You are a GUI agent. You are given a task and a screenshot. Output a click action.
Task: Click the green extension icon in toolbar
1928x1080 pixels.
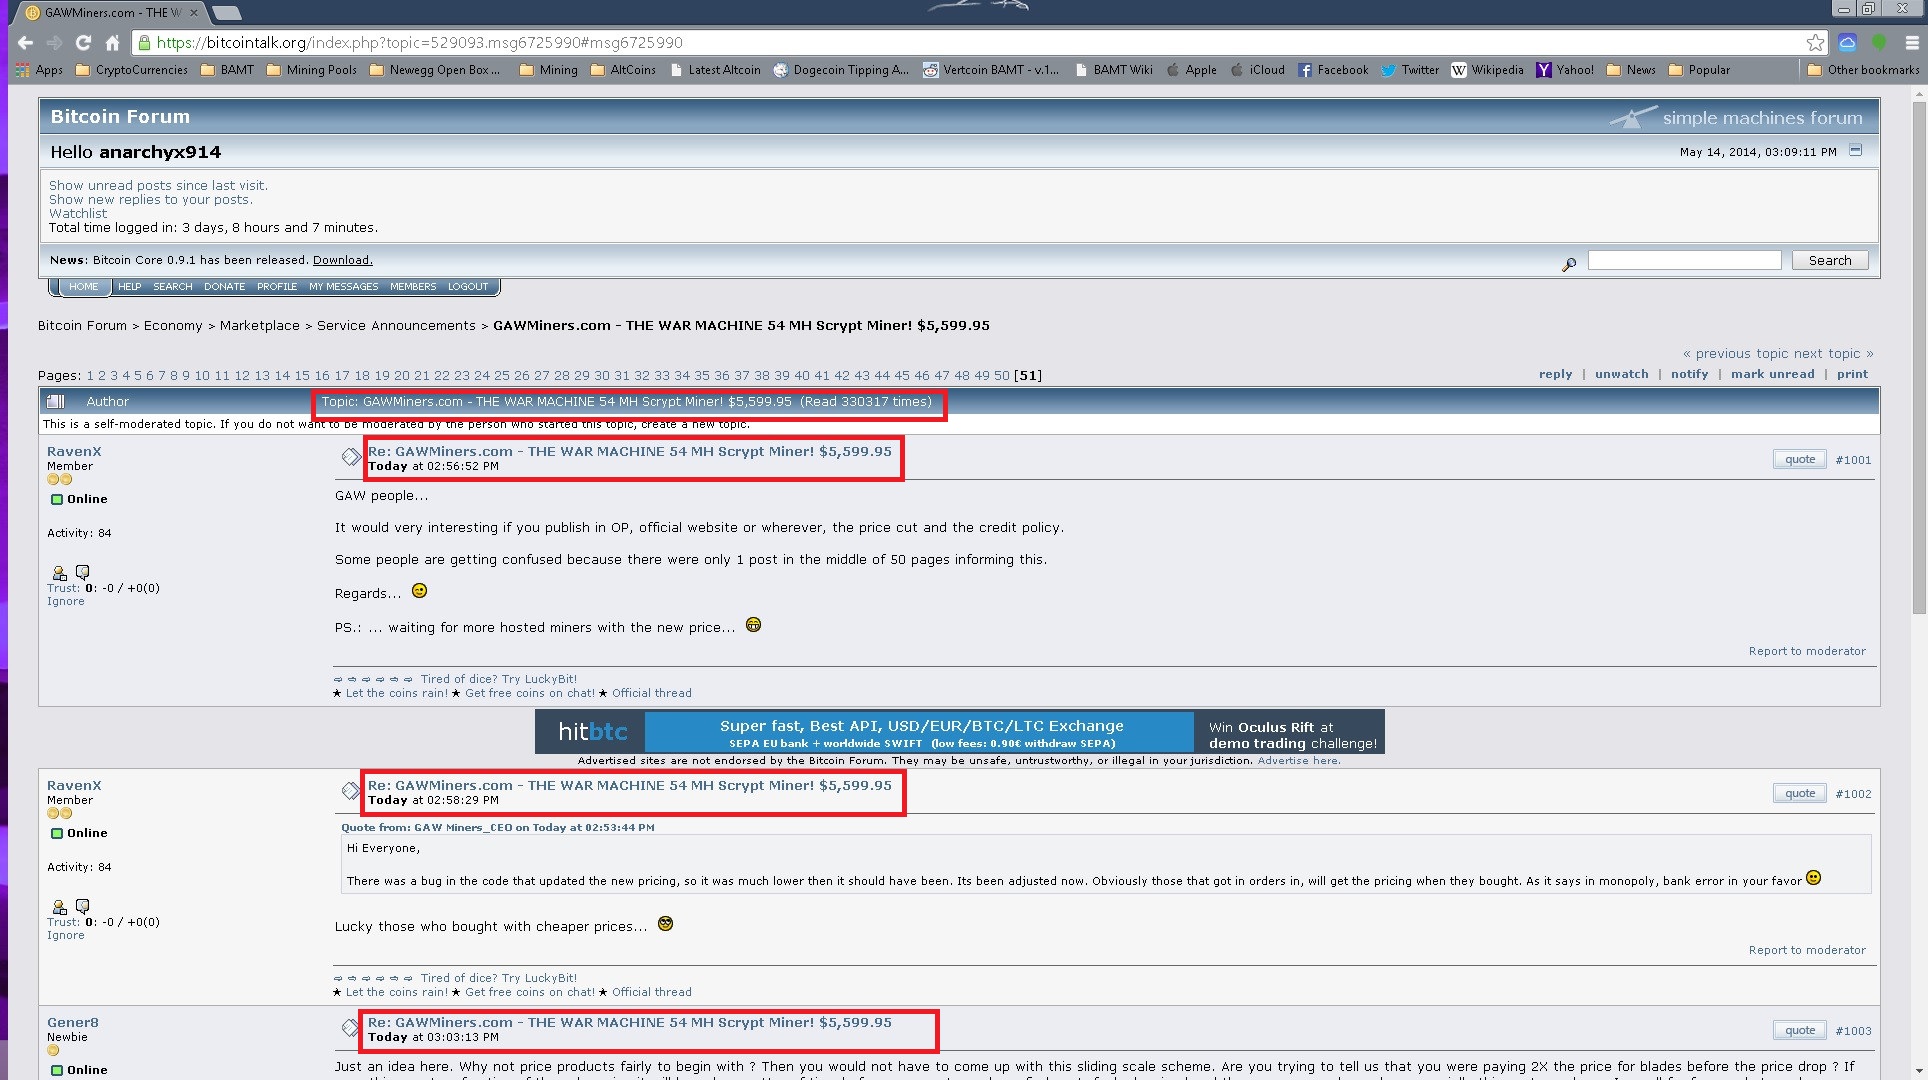tap(1879, 43)
